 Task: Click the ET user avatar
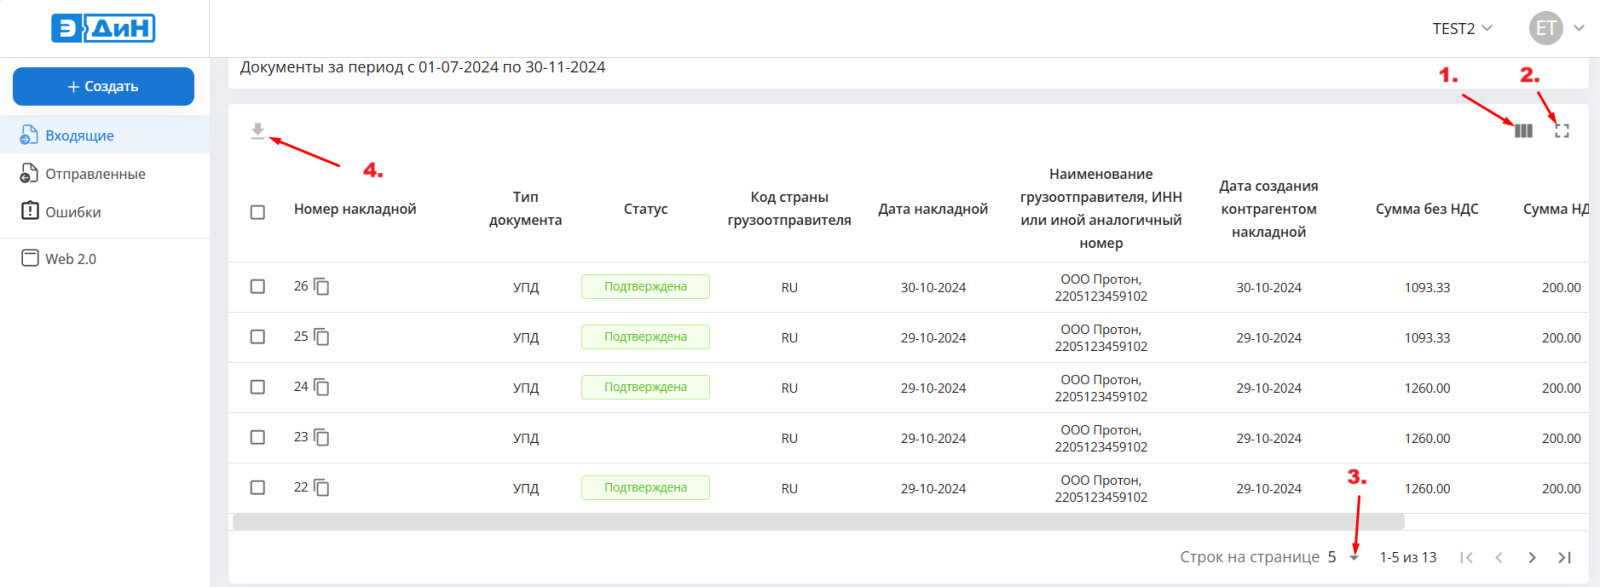tap(1546, 28)
